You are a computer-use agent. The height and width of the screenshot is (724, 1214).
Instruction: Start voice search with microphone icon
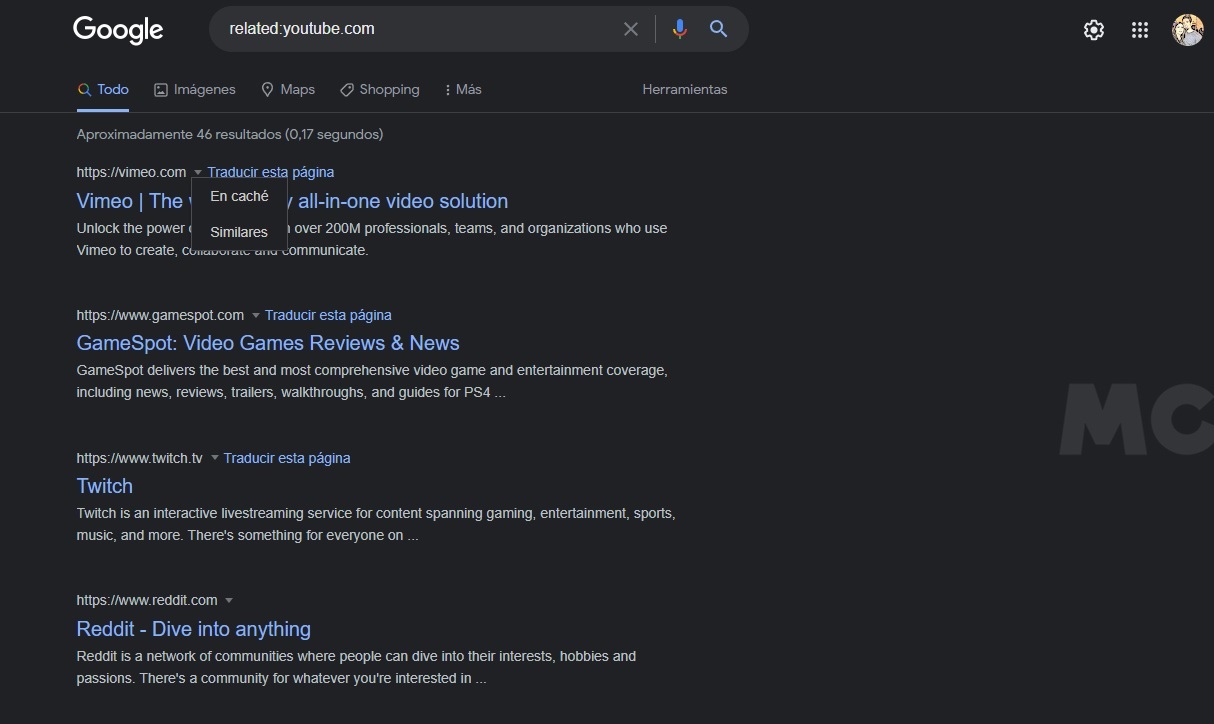point(680,29)
